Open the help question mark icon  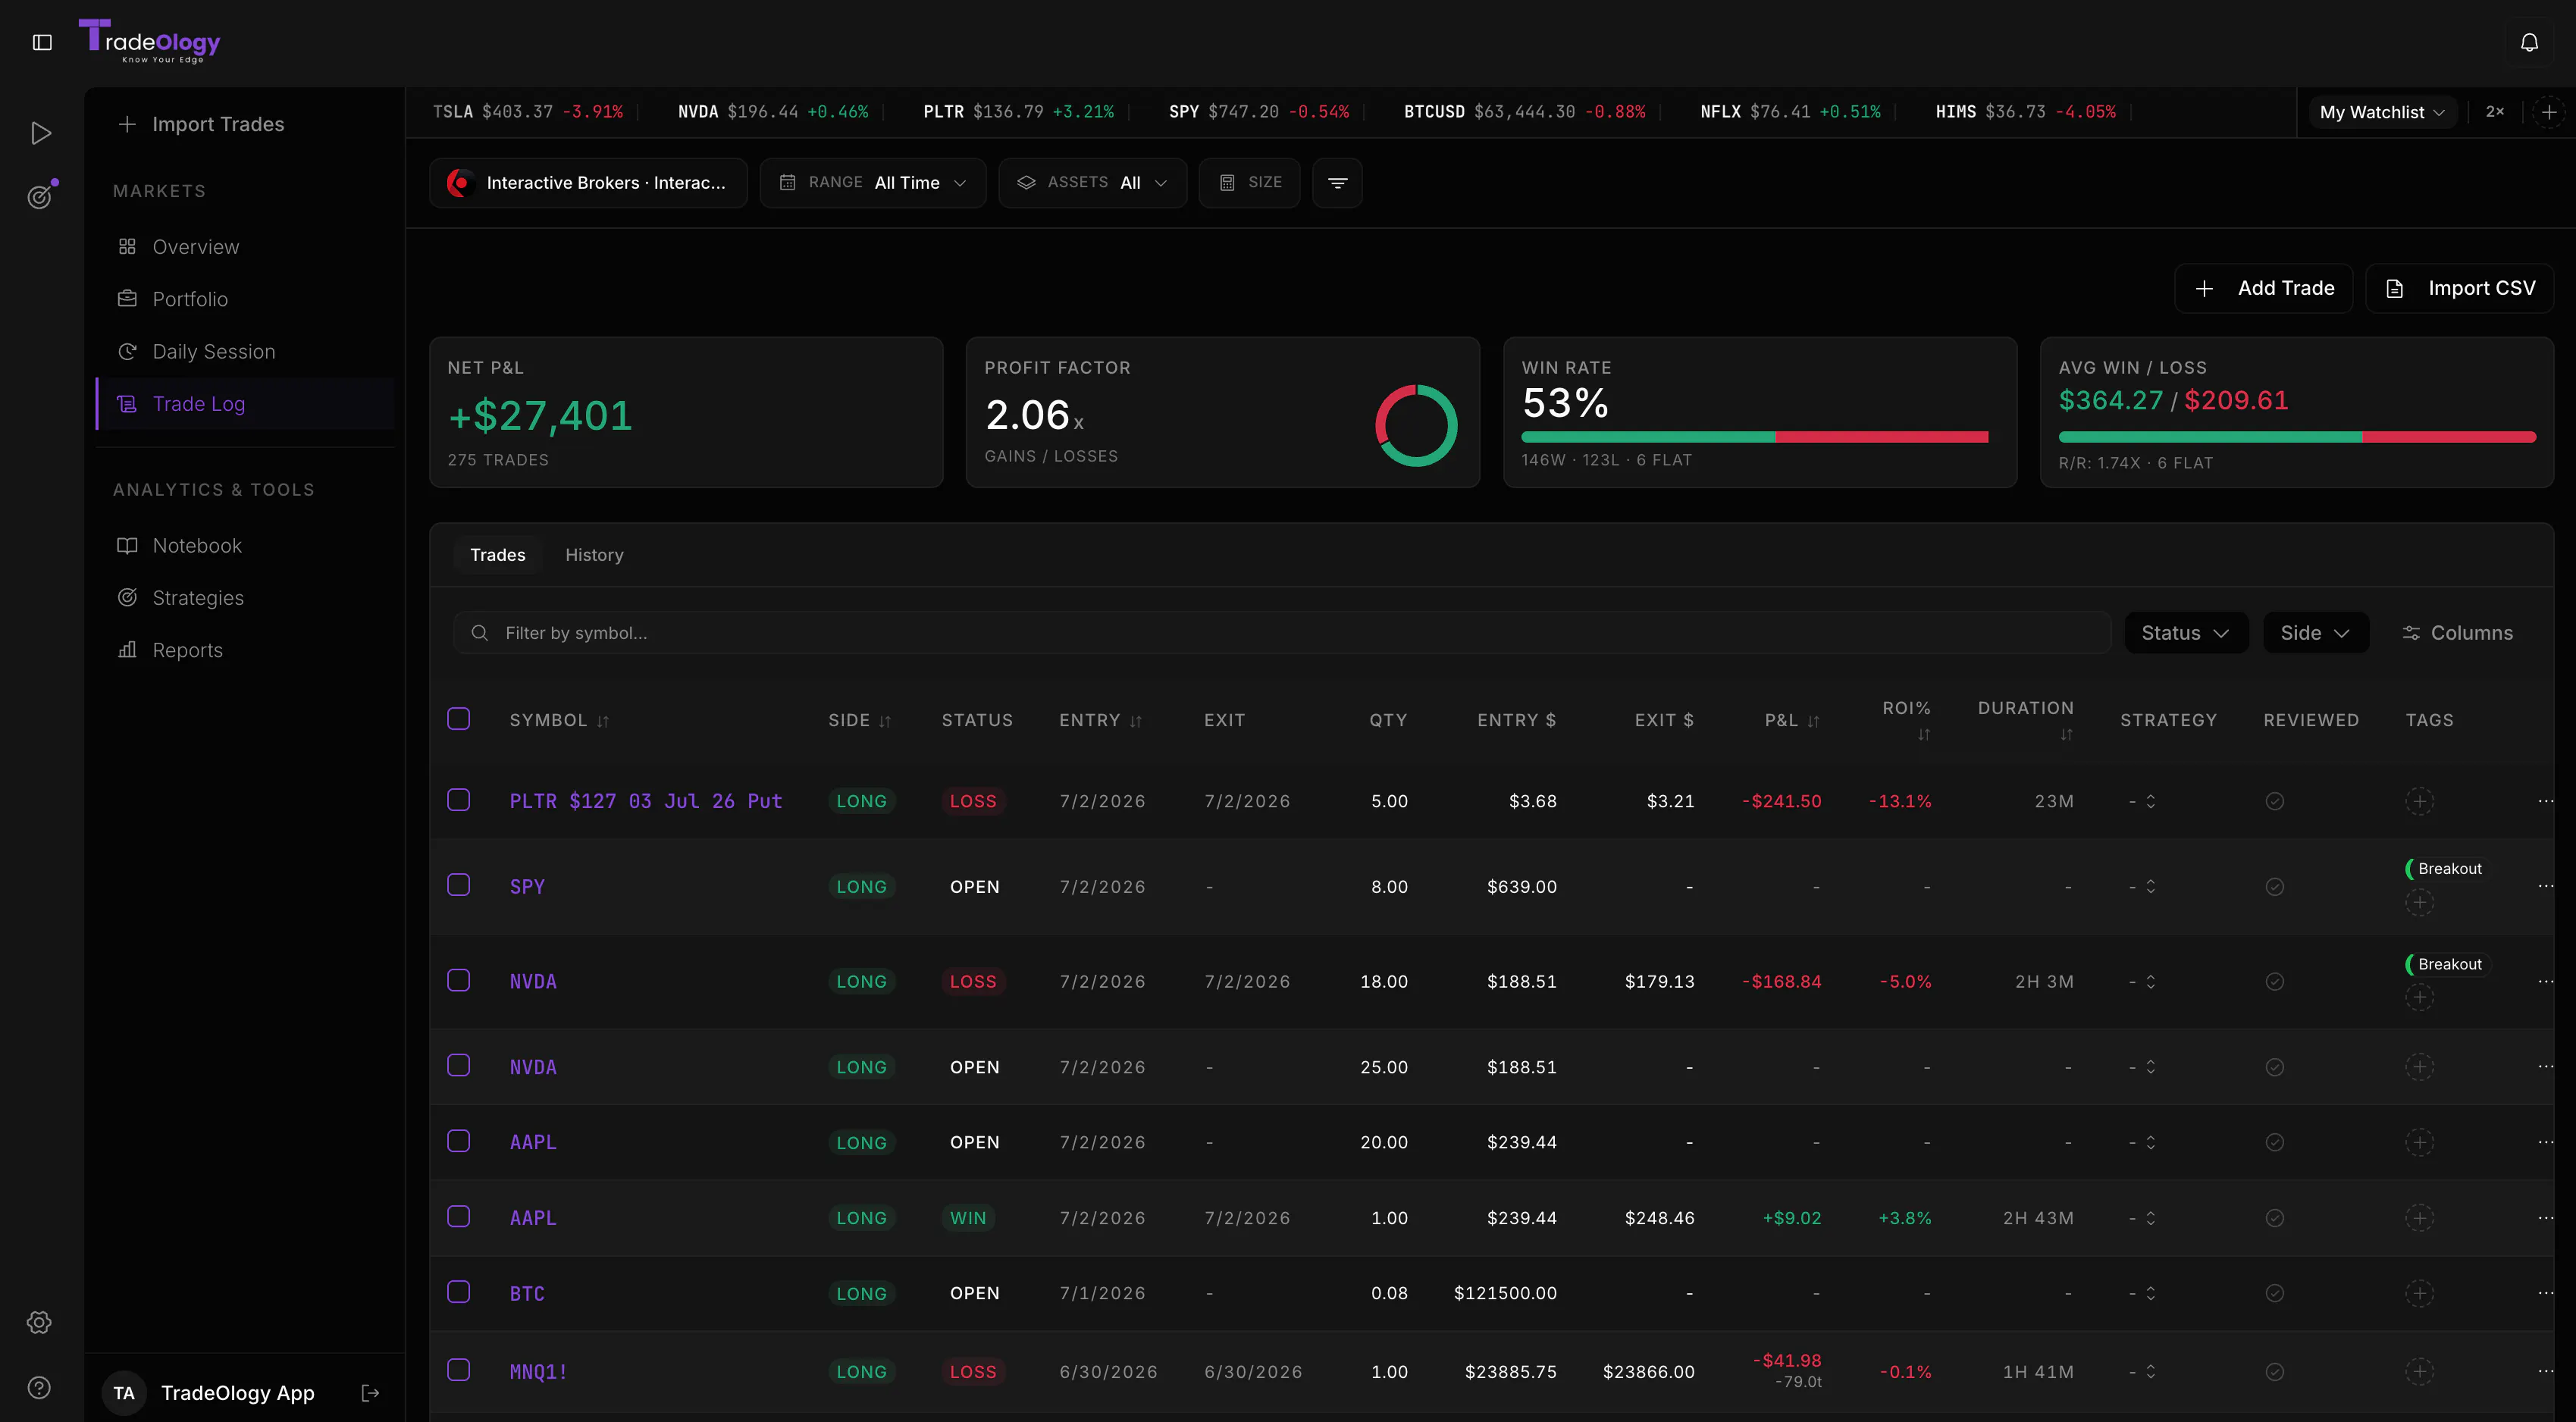(39, 1387)
